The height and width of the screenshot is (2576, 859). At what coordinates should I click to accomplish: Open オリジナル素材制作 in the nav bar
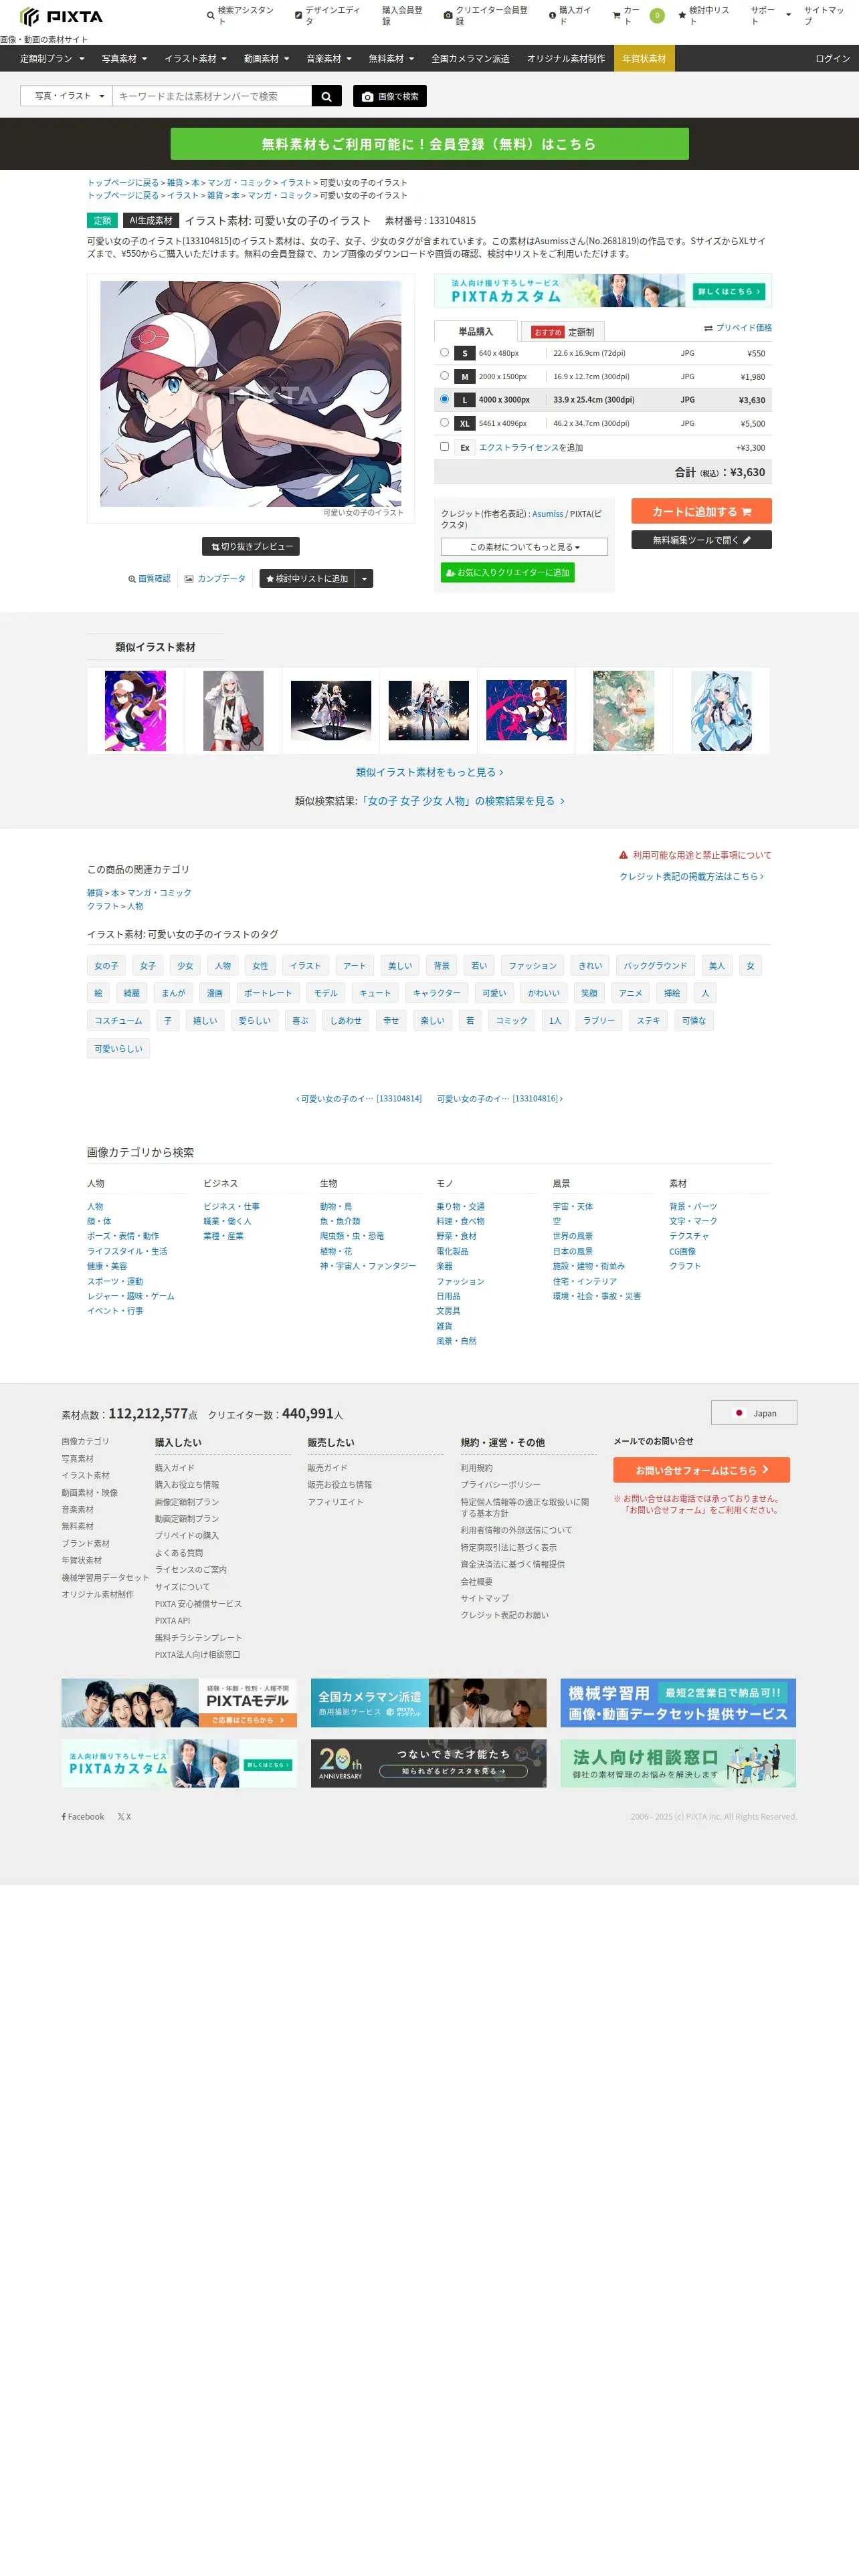566,59
